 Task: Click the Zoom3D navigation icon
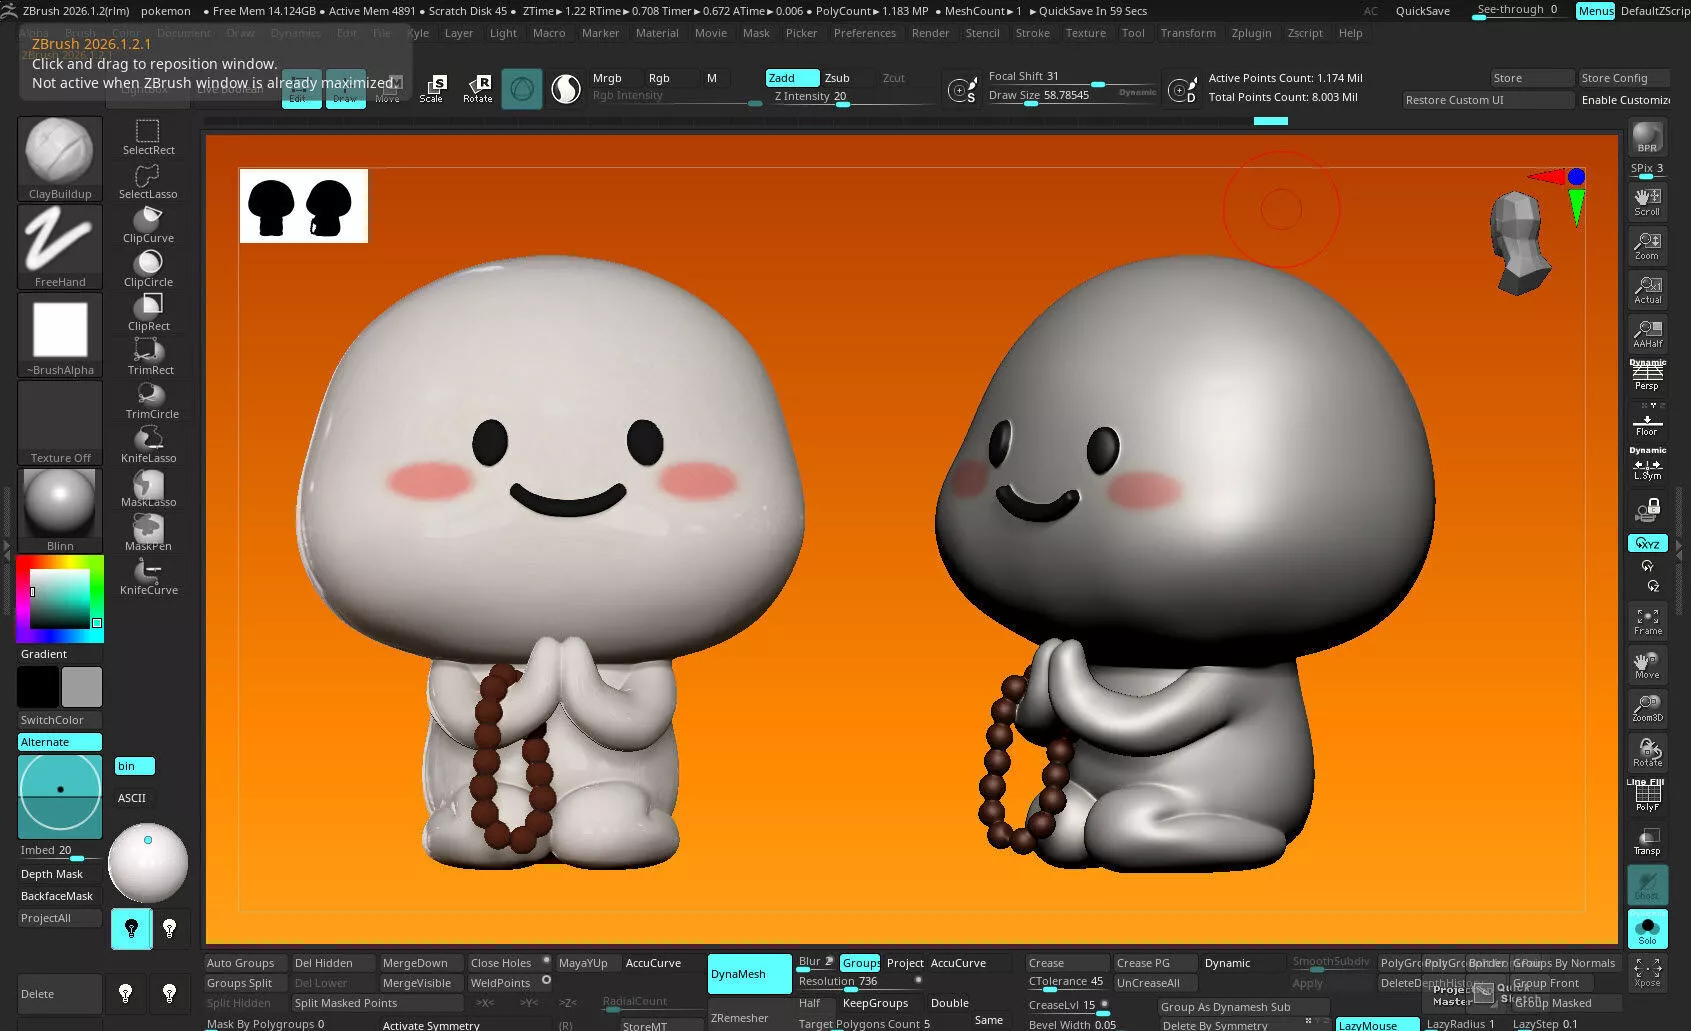[1647, 708]
